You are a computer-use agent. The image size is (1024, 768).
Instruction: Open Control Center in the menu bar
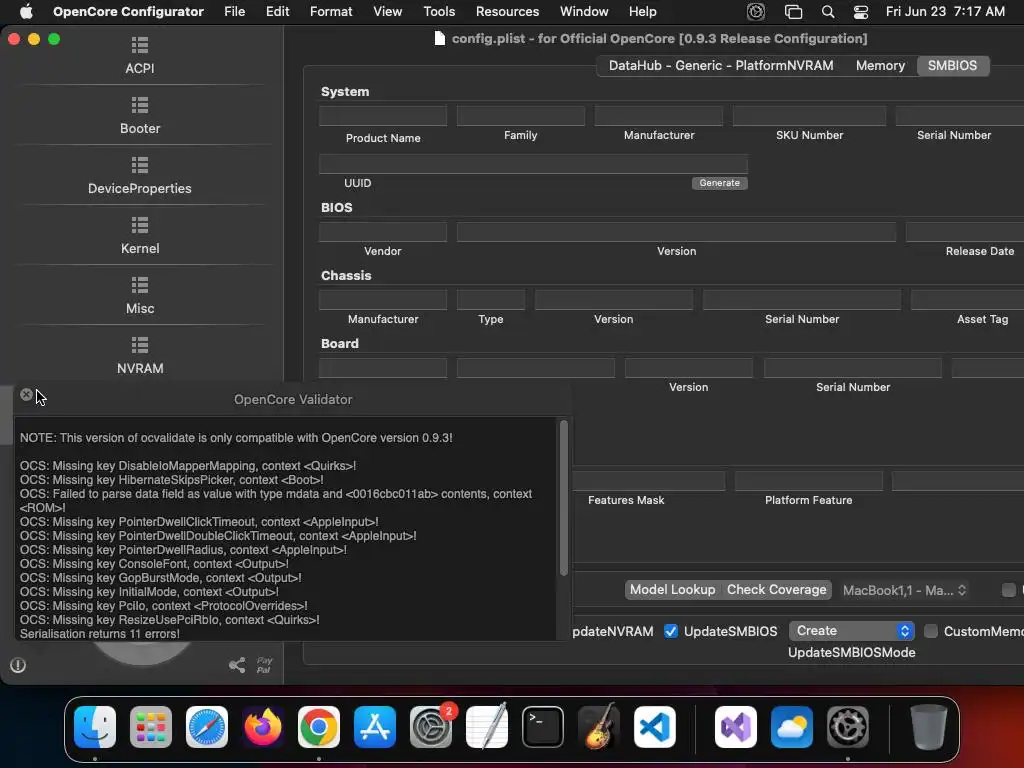pos(861,11)
